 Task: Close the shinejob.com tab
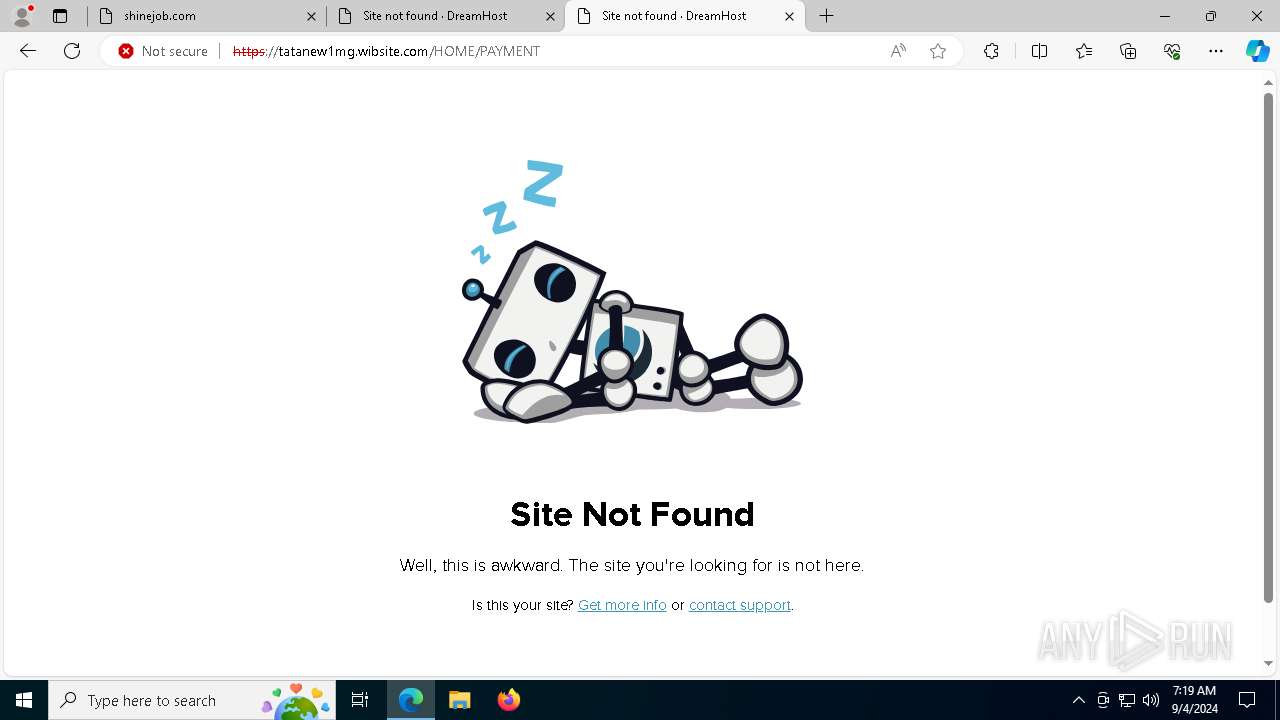point(311,16)
